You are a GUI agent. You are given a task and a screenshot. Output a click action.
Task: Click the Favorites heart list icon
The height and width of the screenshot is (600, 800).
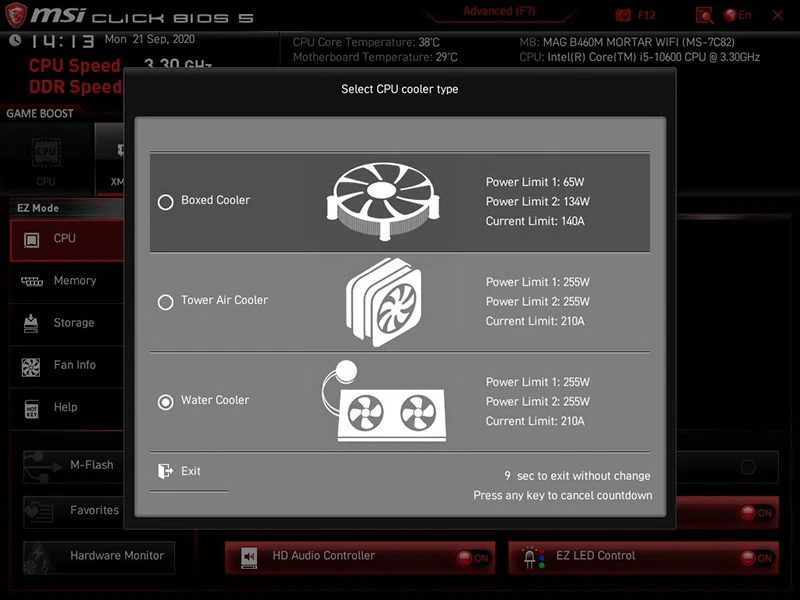pyautogui.click(x=39, y=512)
